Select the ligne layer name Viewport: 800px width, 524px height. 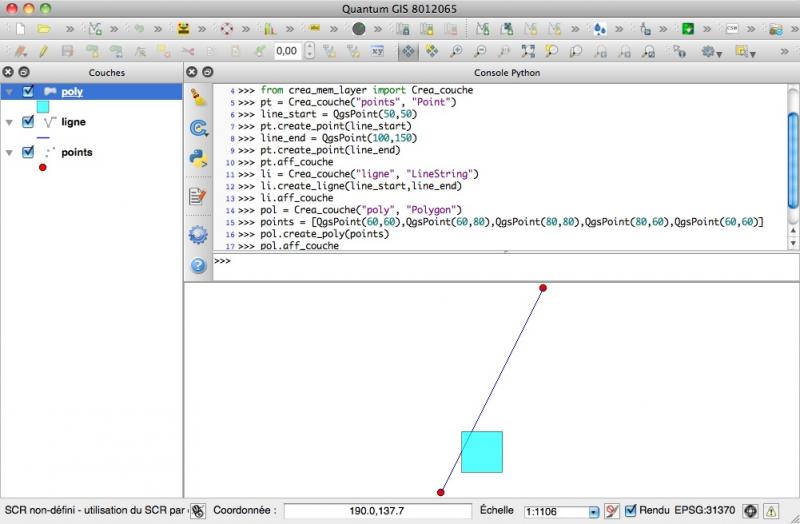[x=73, y=122]
